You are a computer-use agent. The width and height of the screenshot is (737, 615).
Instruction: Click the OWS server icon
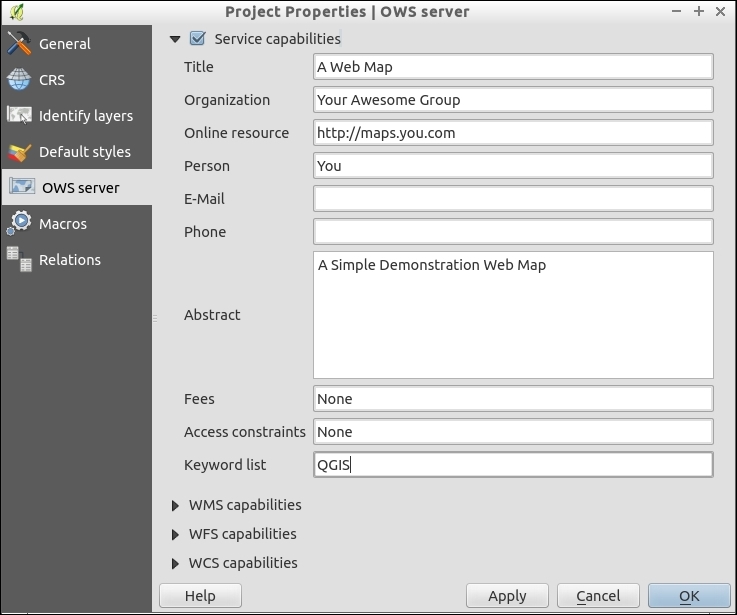[21, 188]
